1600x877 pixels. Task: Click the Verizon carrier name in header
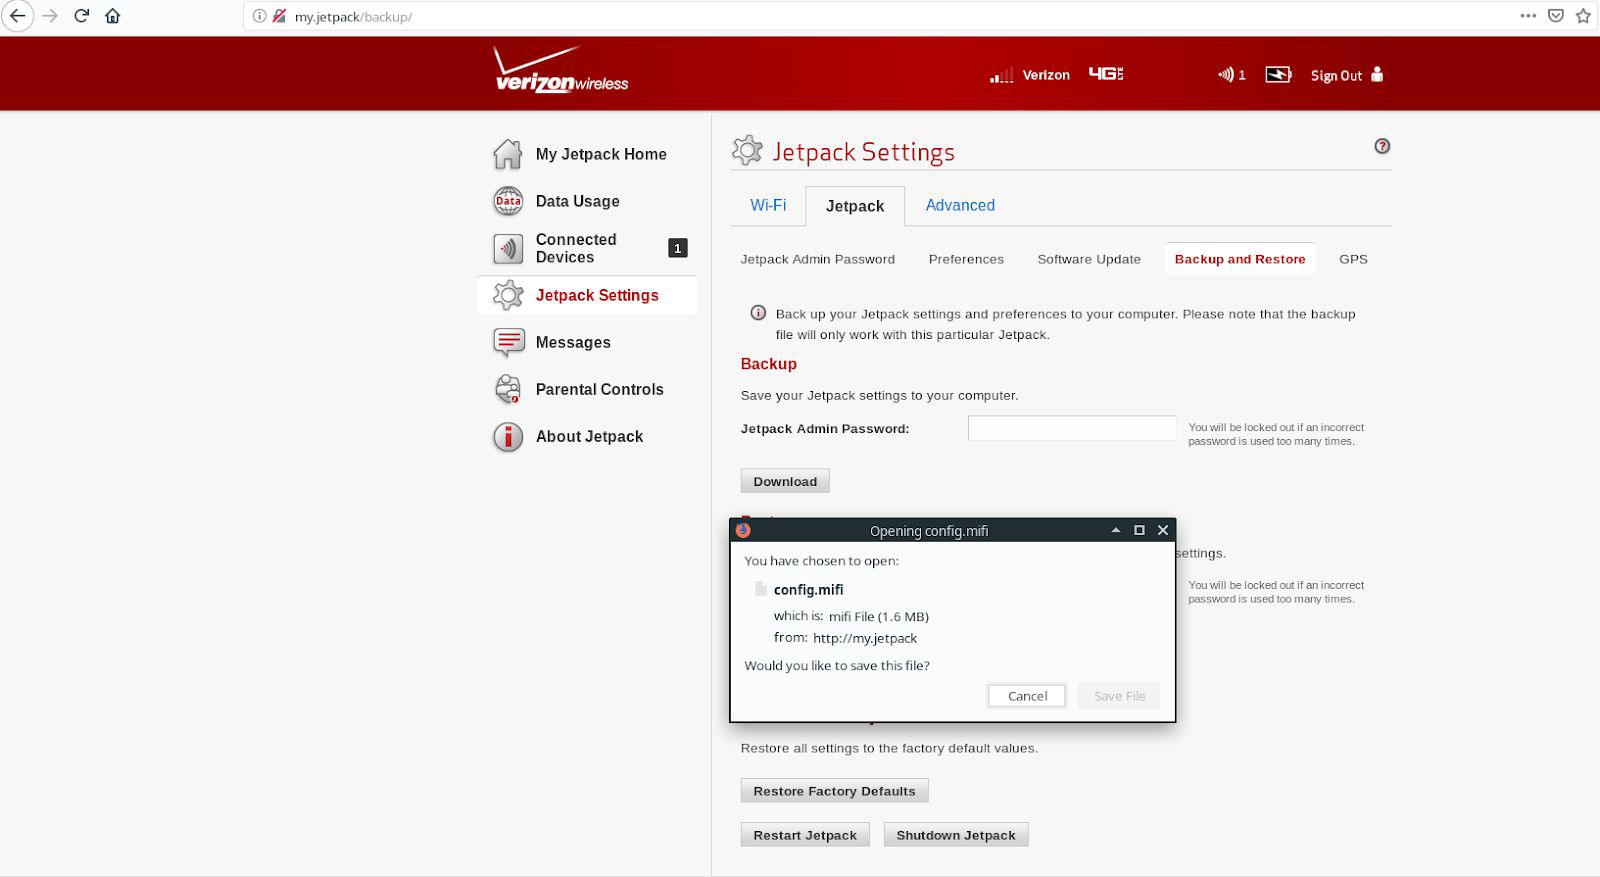tap(1046, 75)
